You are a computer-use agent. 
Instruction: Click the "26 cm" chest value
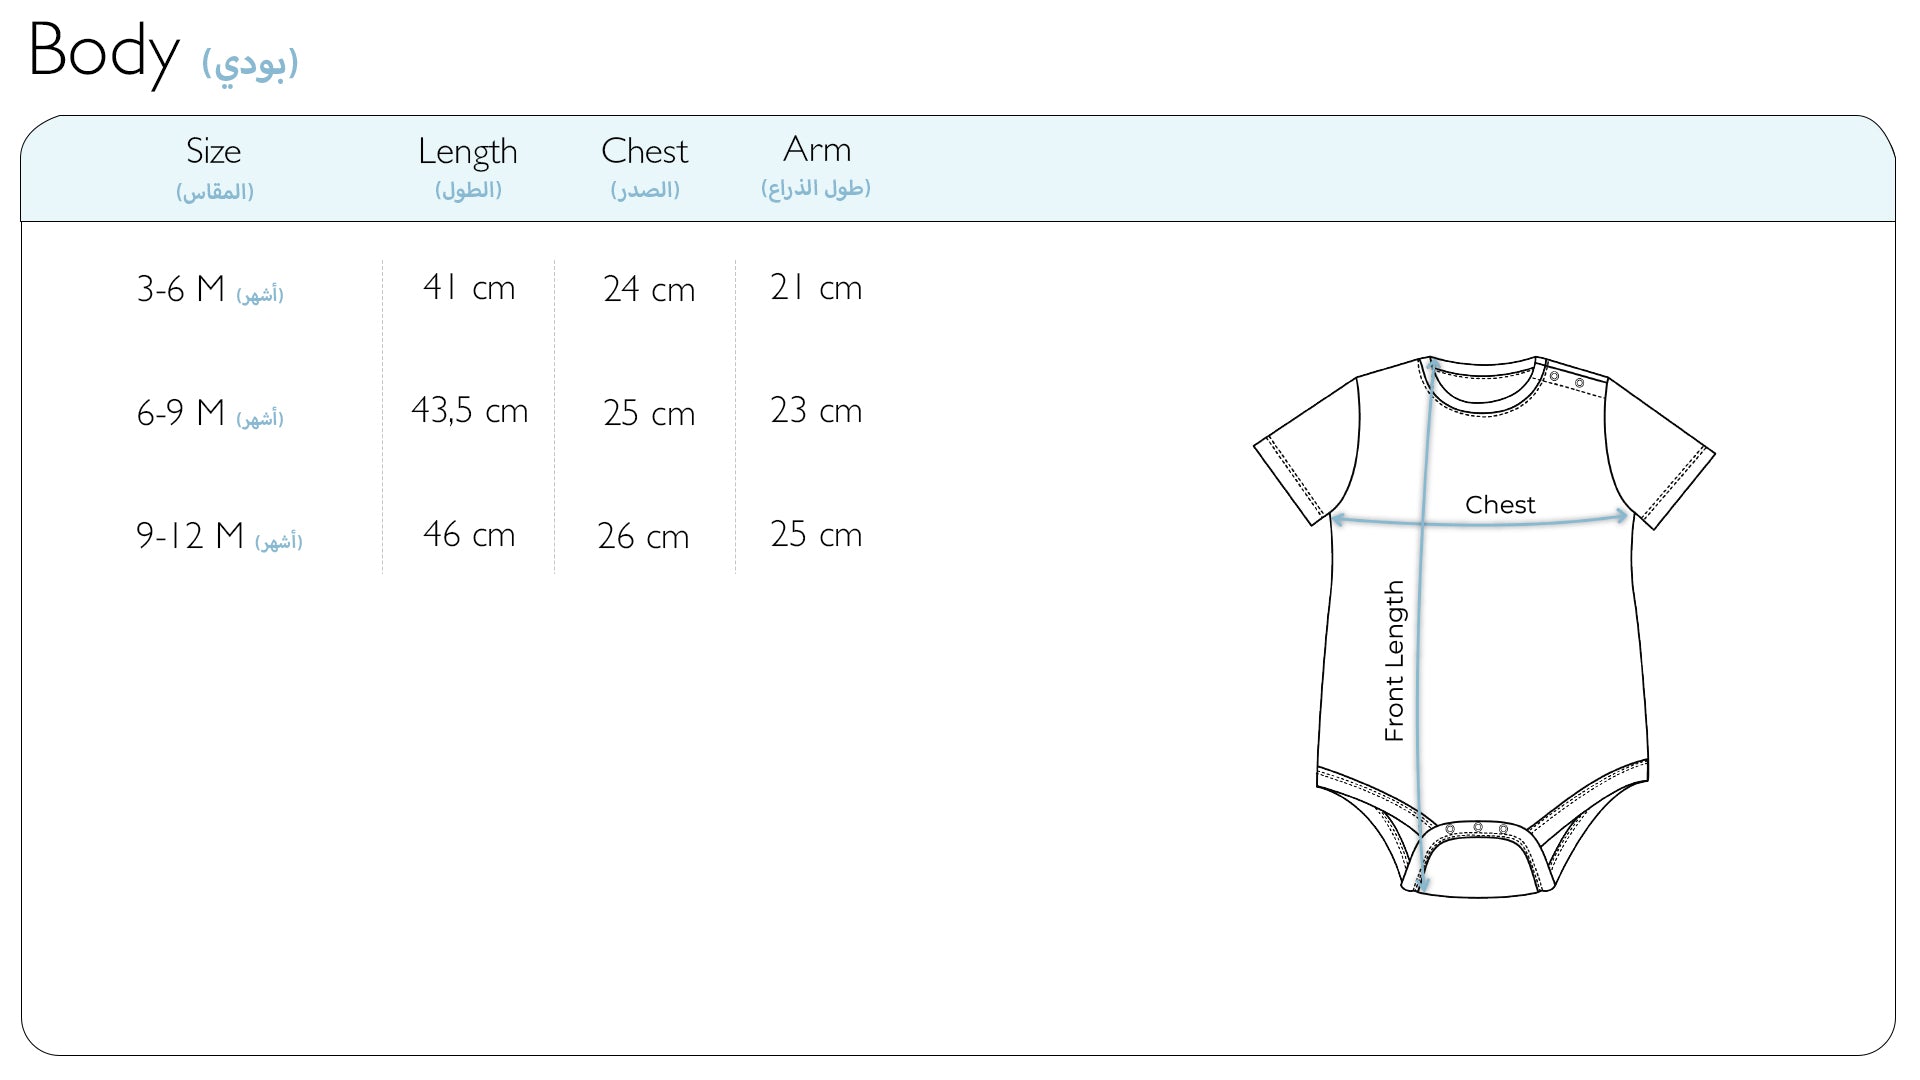coord(643,537)
